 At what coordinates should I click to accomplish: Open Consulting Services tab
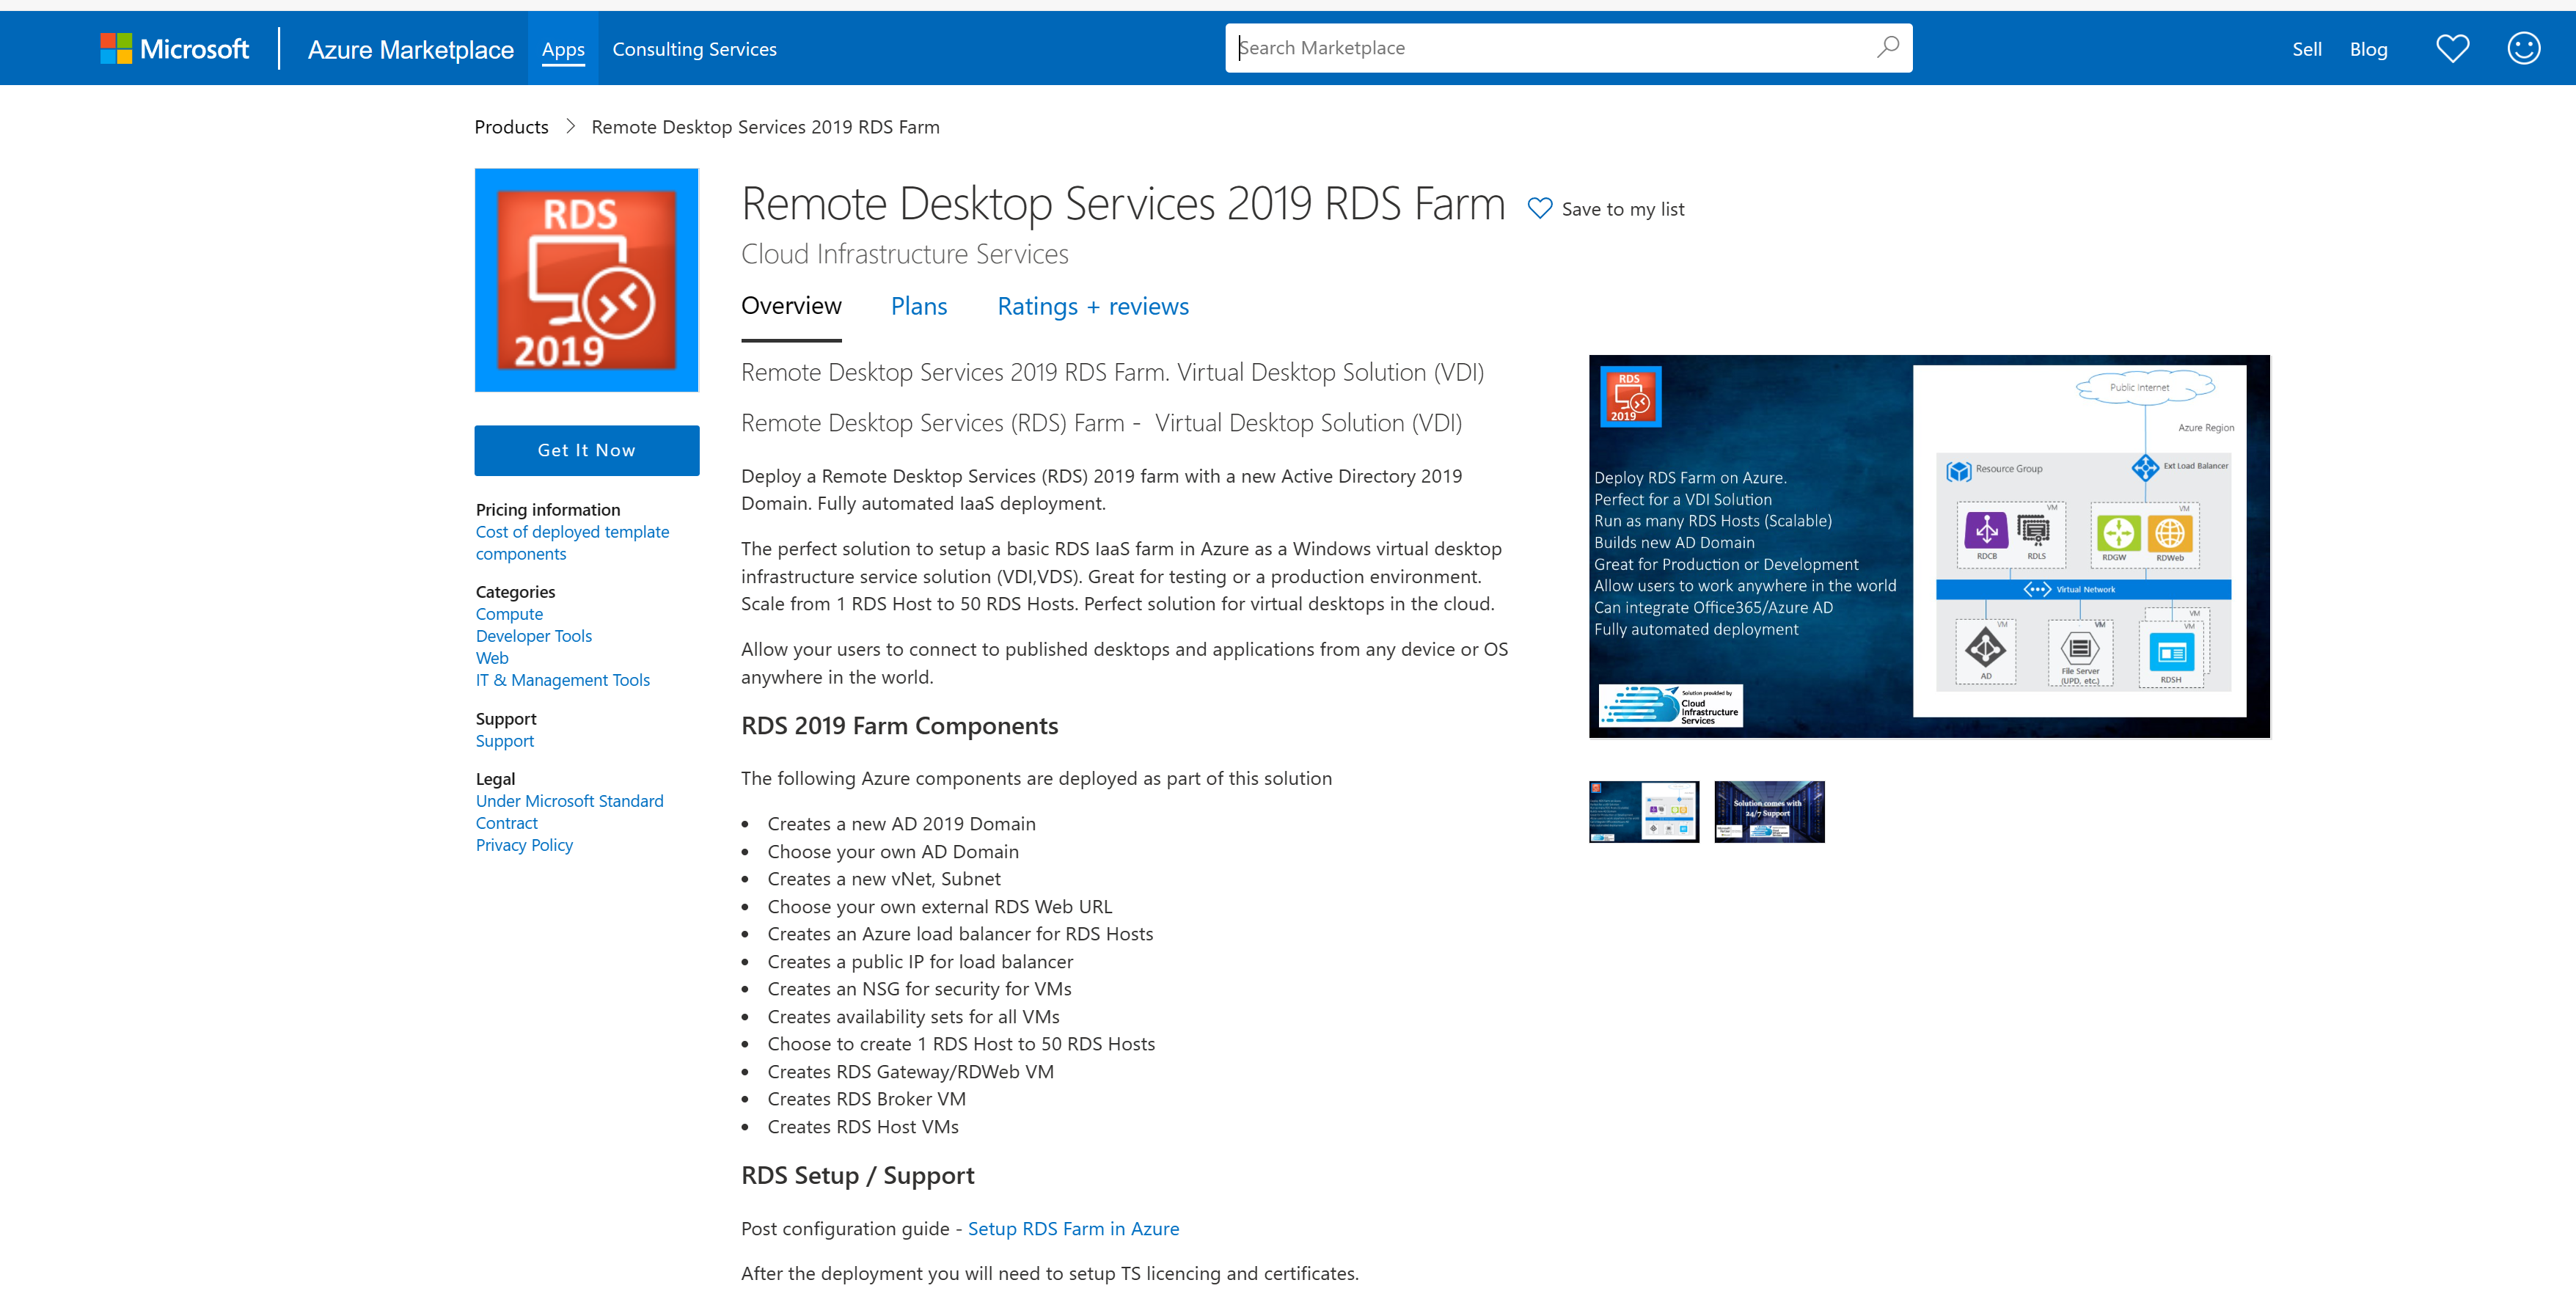[x=694, y=49]
